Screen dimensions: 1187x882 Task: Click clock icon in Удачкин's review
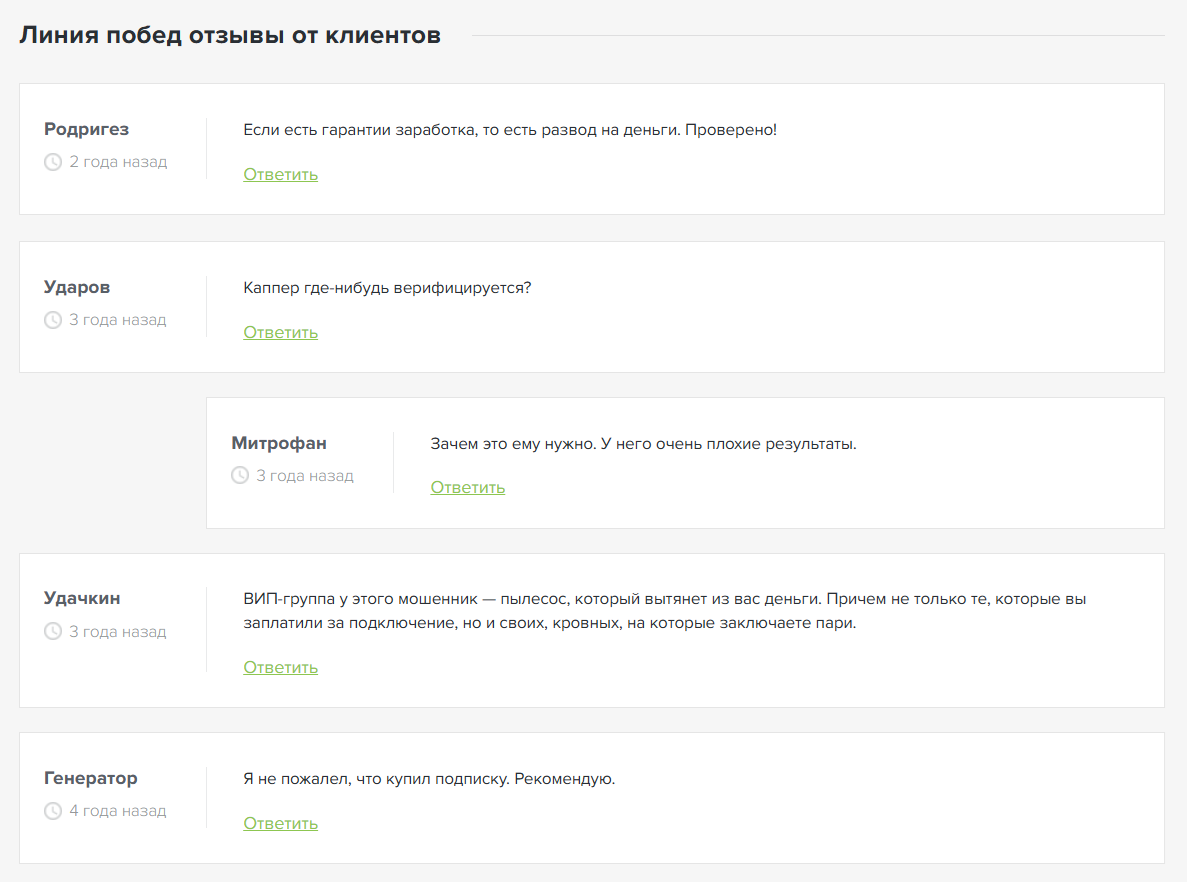[x=53, y=632]
